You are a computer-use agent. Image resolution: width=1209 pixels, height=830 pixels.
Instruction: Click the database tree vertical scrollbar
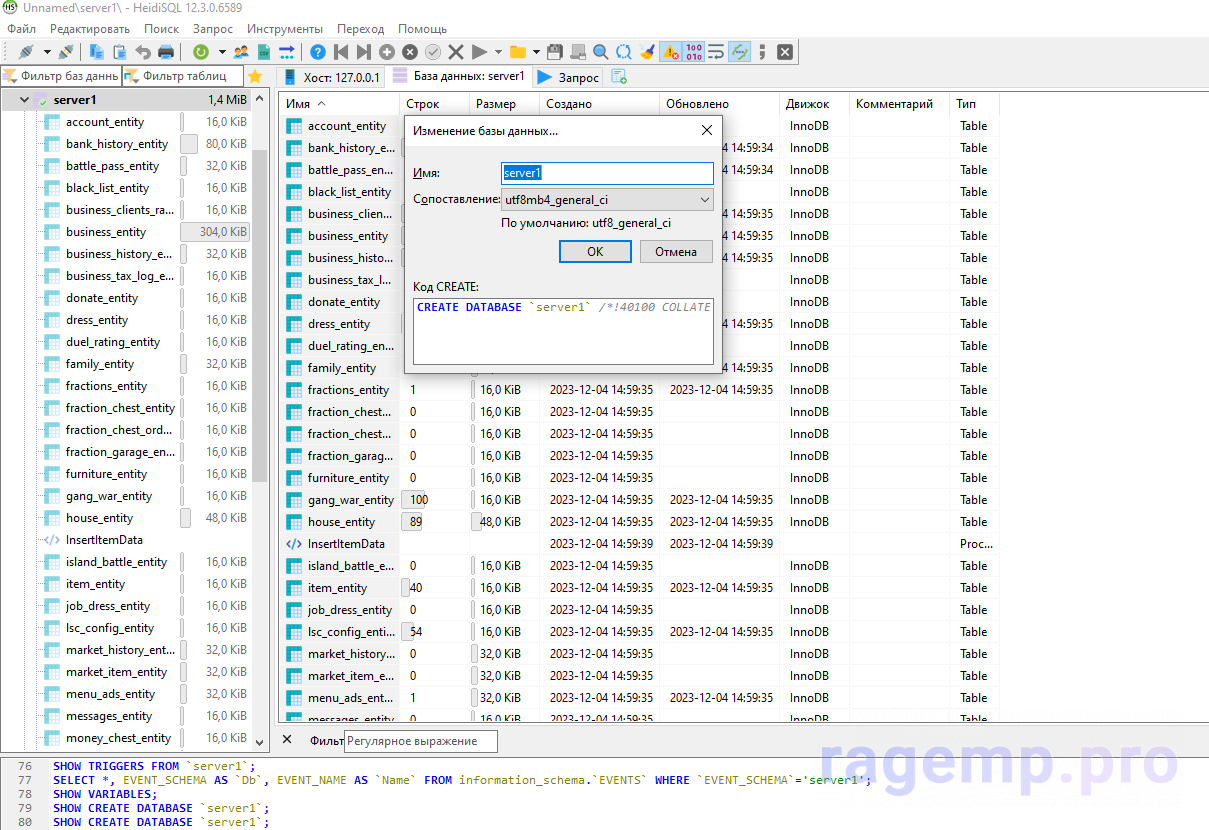[x=260, y=315]
